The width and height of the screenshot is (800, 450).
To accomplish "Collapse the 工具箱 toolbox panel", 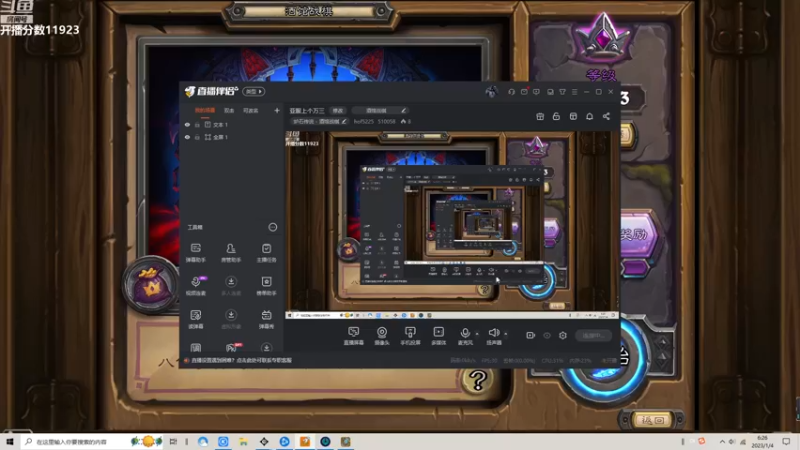I will point(273,227).
